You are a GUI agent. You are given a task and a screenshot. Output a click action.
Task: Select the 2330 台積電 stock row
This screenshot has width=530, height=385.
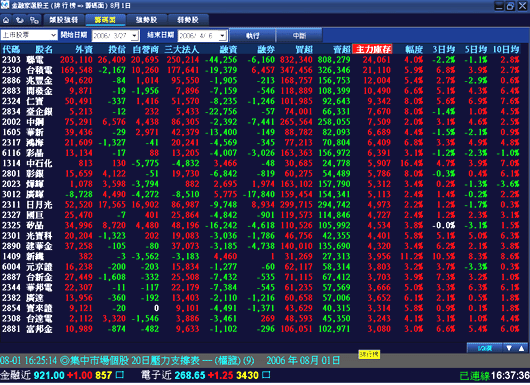click(x=260, y=70)
